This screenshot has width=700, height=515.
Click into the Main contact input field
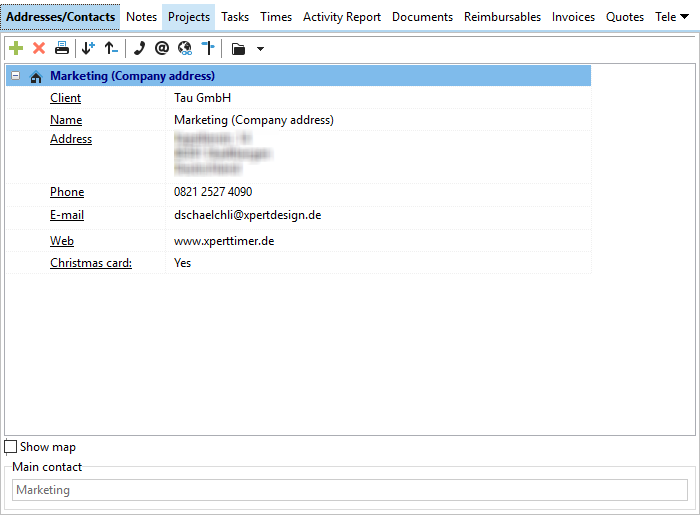pos(350,490)
